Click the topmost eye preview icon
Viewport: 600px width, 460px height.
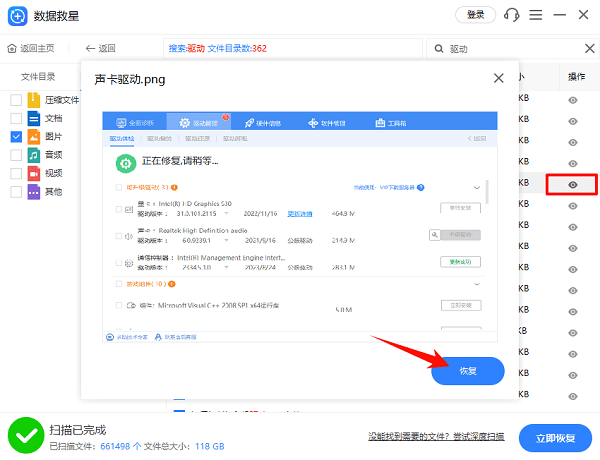(x=572, y=100)
